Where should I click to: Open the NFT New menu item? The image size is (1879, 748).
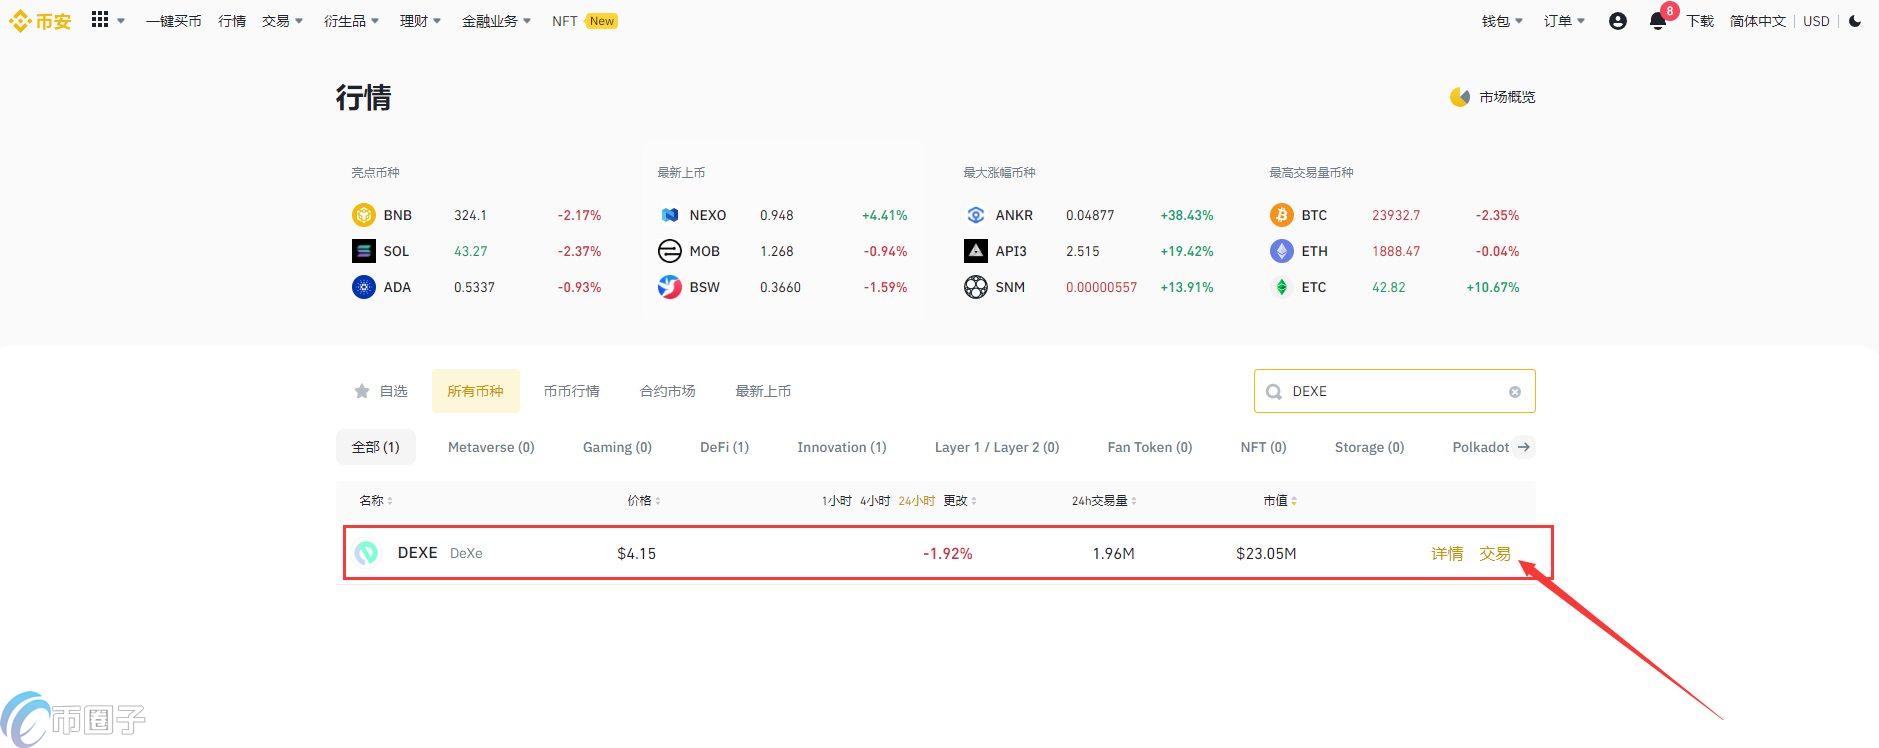[584, 21]
